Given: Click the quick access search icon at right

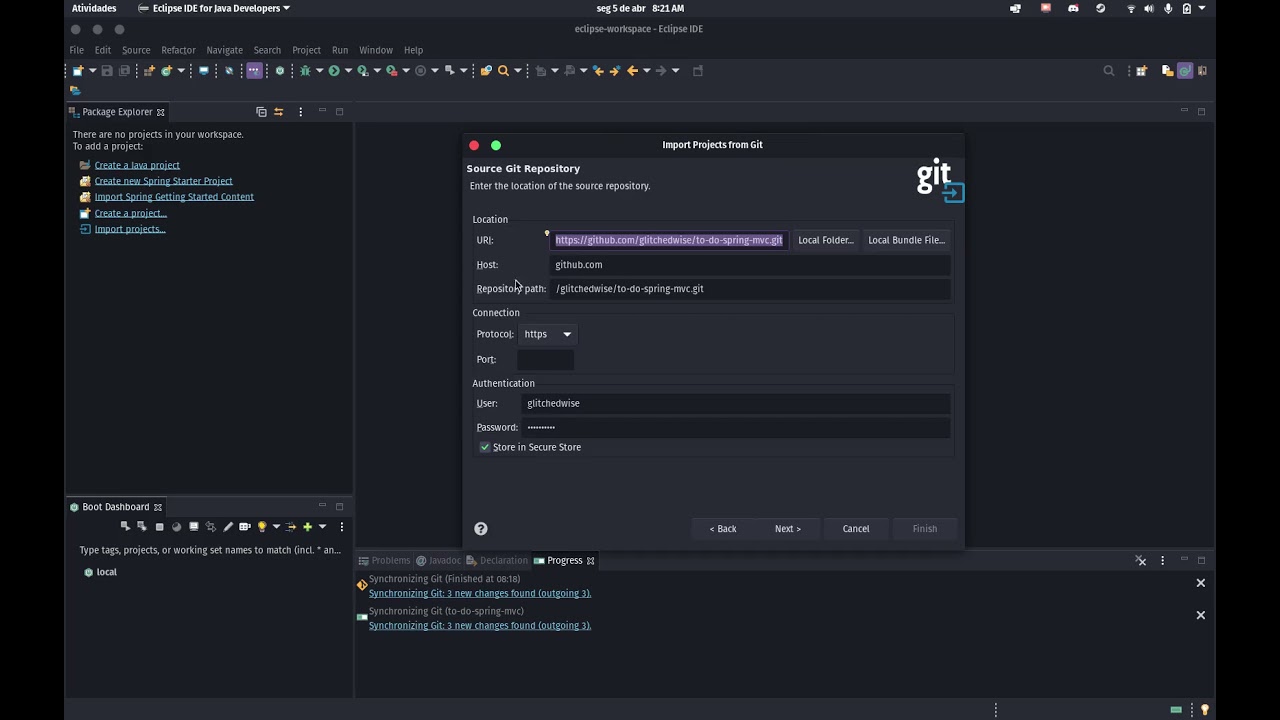Looking at the screenshot, I should click(1108, 70).
